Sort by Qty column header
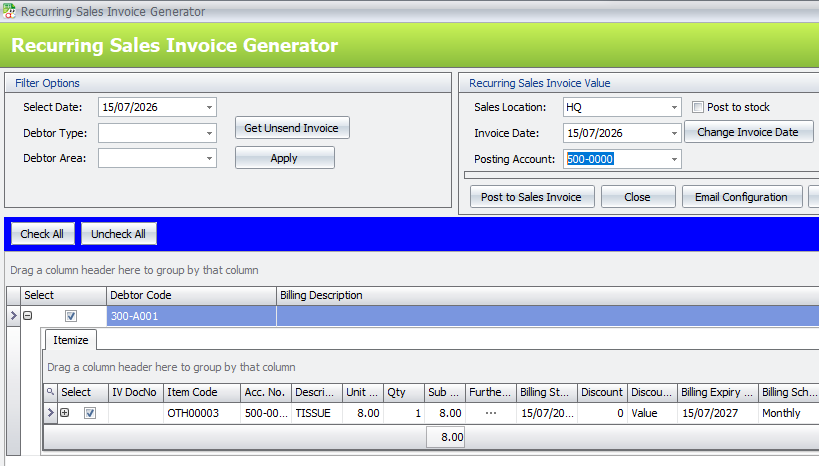The width and height of the screenshot is (819, 466). coord(404,392)
